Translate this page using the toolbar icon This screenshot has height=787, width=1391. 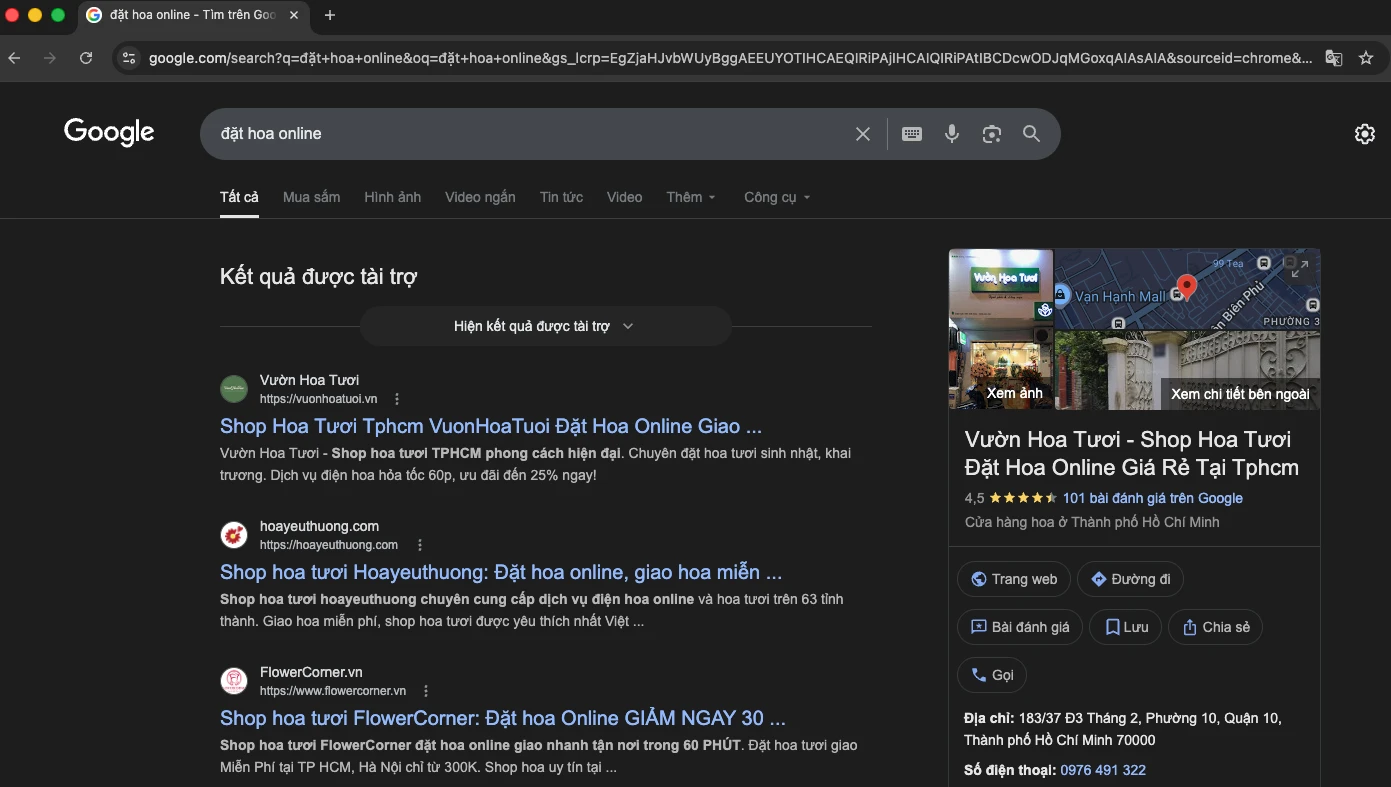pos(1334,58)
